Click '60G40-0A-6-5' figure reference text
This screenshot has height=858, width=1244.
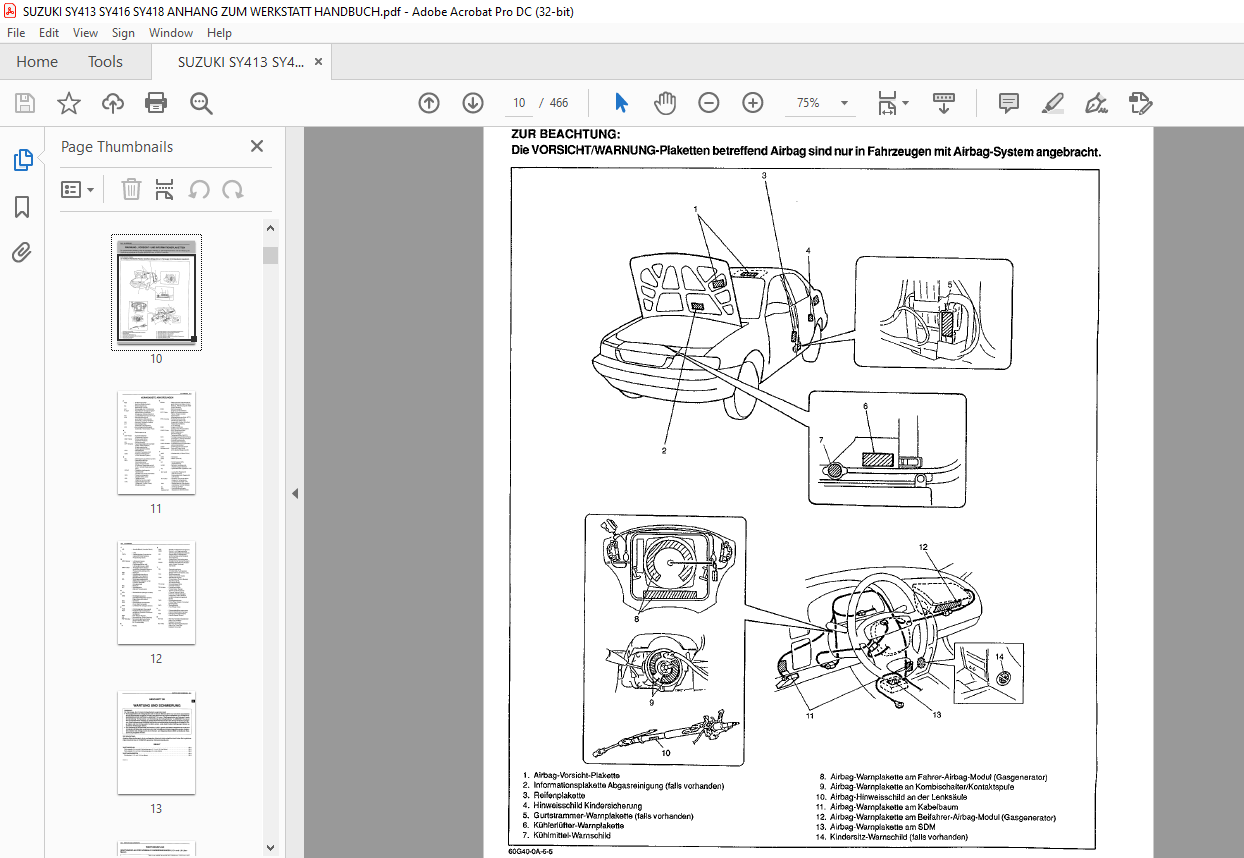pos(530,852)
